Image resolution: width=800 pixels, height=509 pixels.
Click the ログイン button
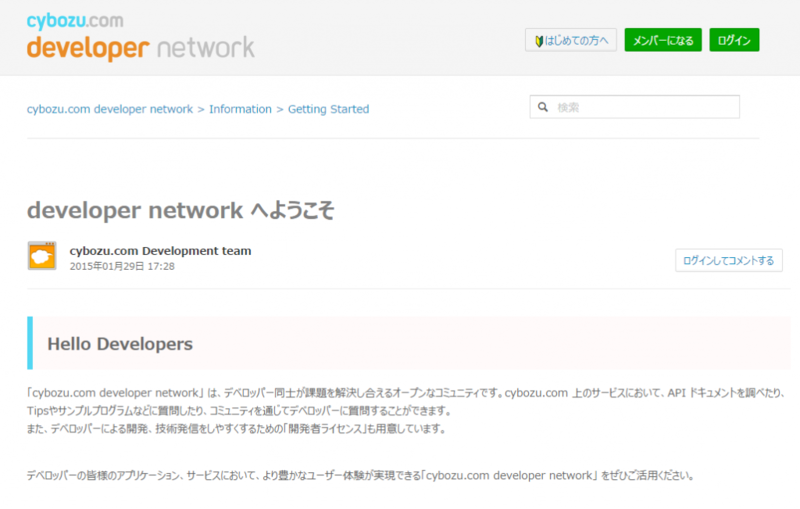tap(734, 40)
